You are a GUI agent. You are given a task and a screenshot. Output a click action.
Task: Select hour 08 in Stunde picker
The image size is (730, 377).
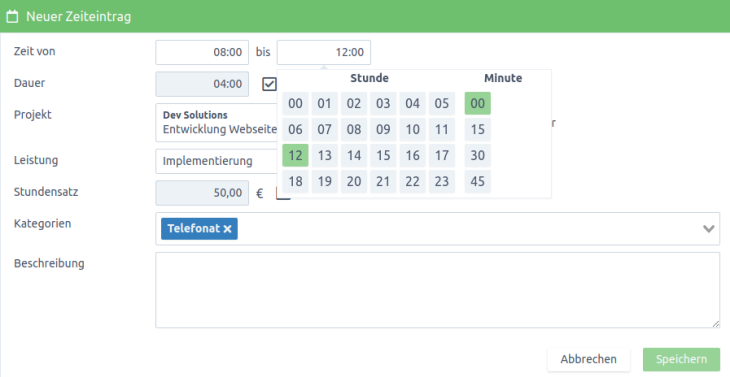[354, 129]
